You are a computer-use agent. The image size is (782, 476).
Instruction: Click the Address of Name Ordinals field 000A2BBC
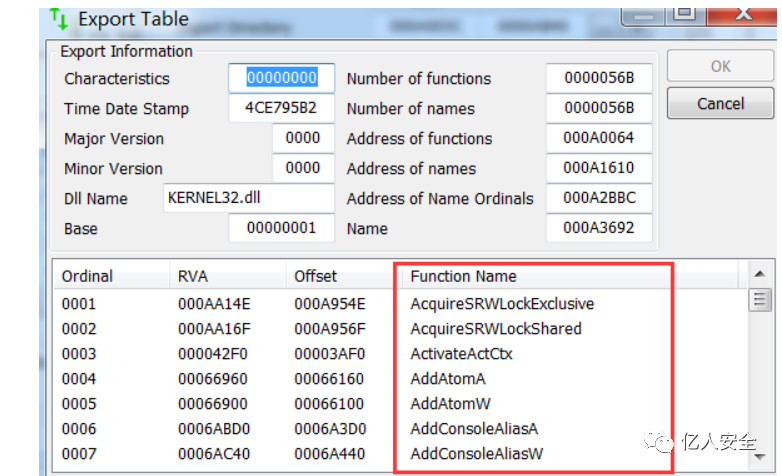coord(599,198)
